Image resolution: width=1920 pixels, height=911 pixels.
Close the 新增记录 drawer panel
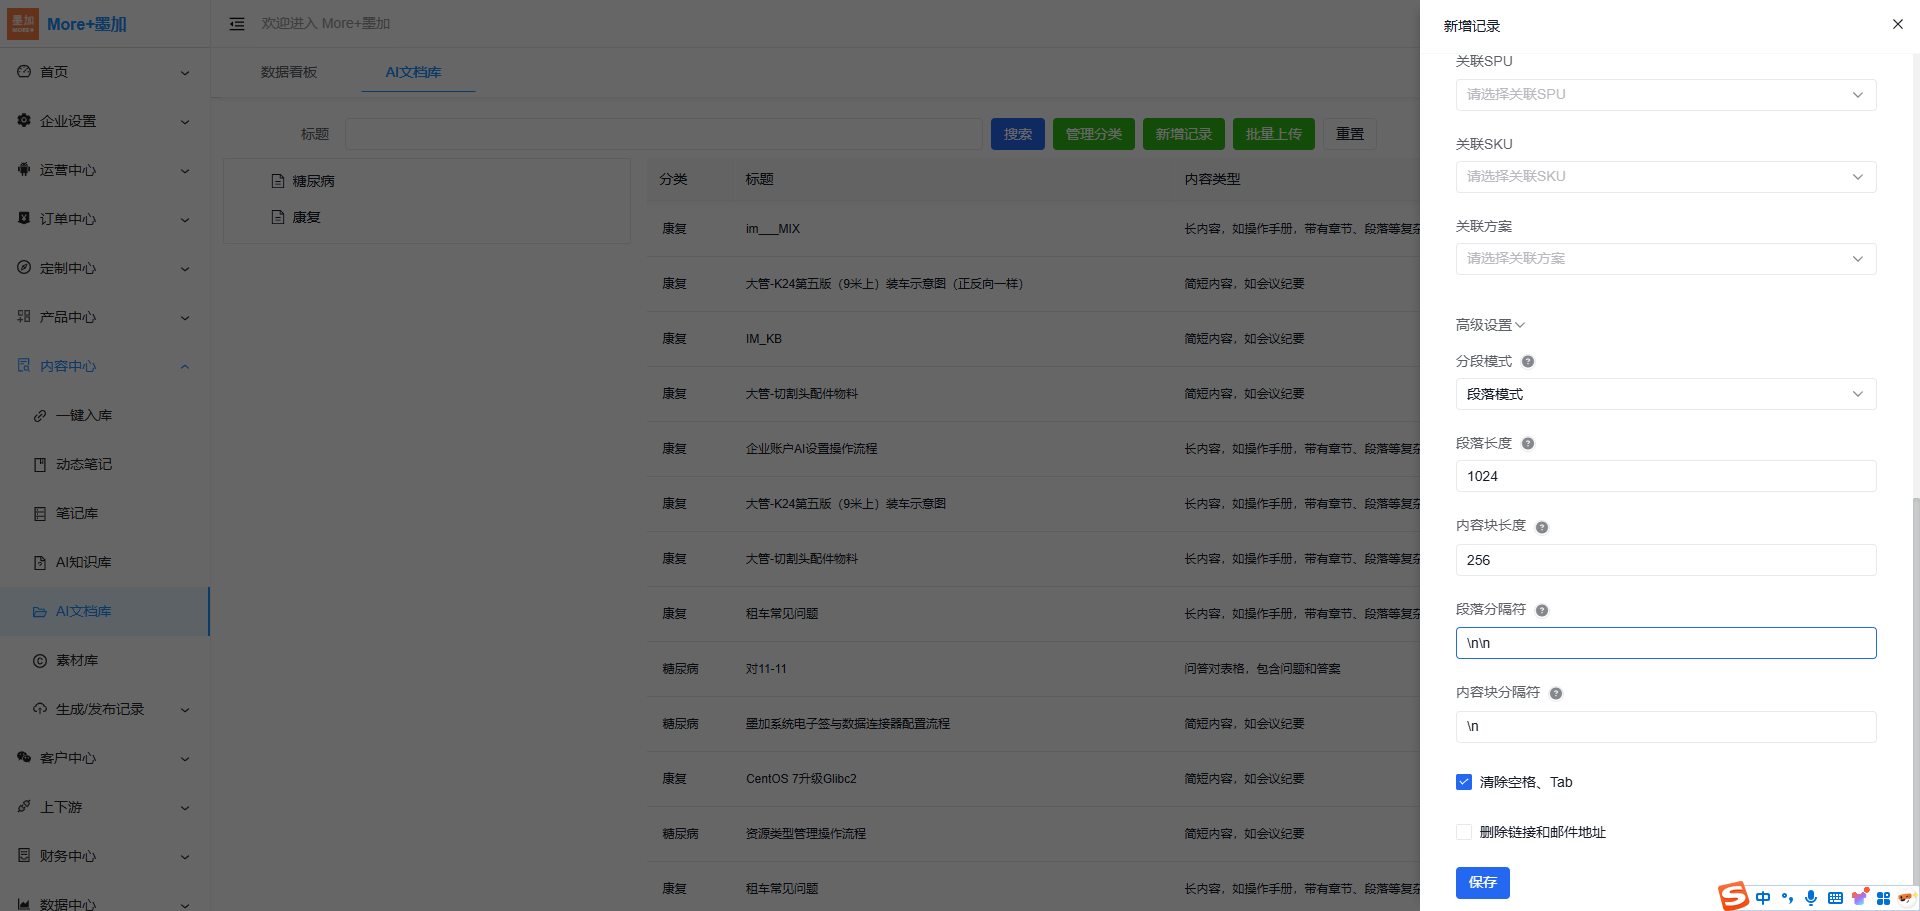point(1897,24)
